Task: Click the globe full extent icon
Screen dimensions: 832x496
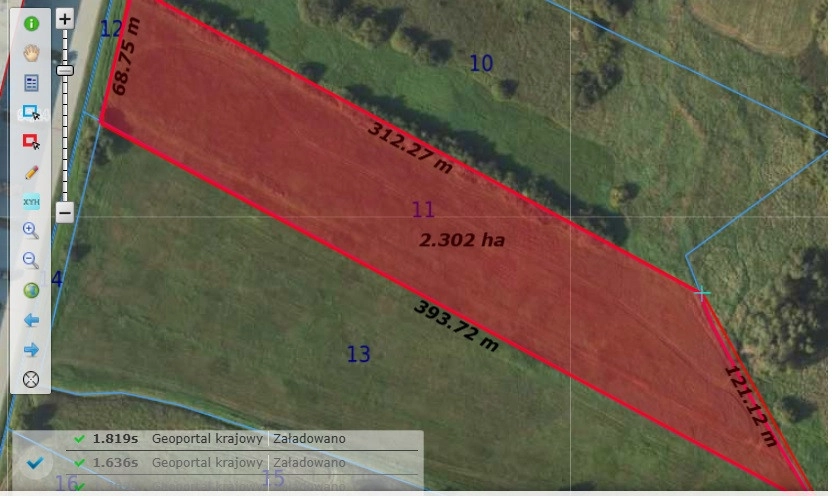Action: 31,291
